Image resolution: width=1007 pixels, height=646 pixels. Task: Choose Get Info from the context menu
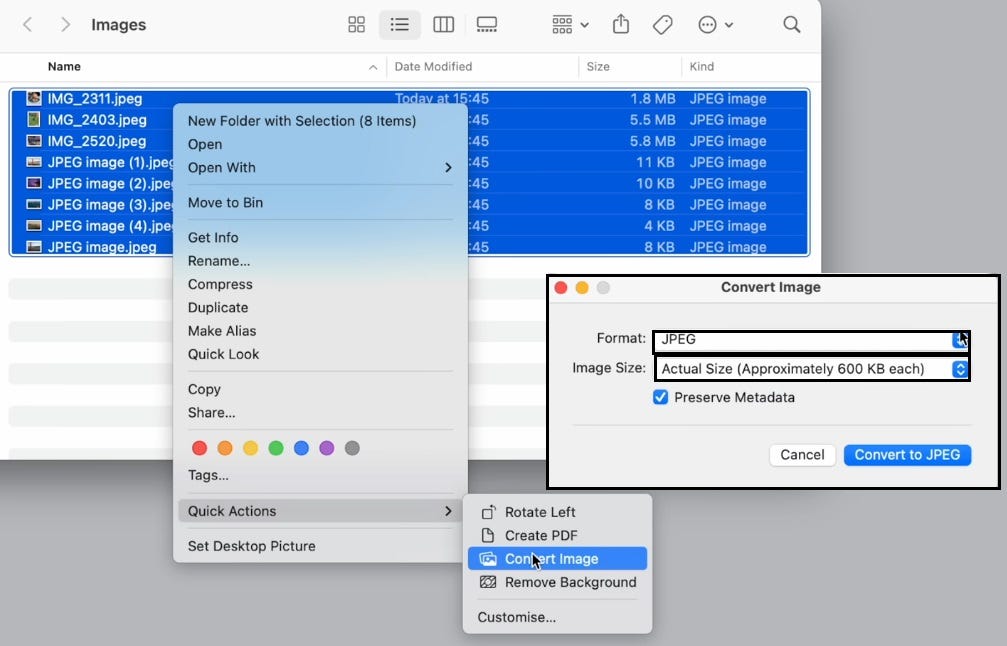click(x=213, y=237)
